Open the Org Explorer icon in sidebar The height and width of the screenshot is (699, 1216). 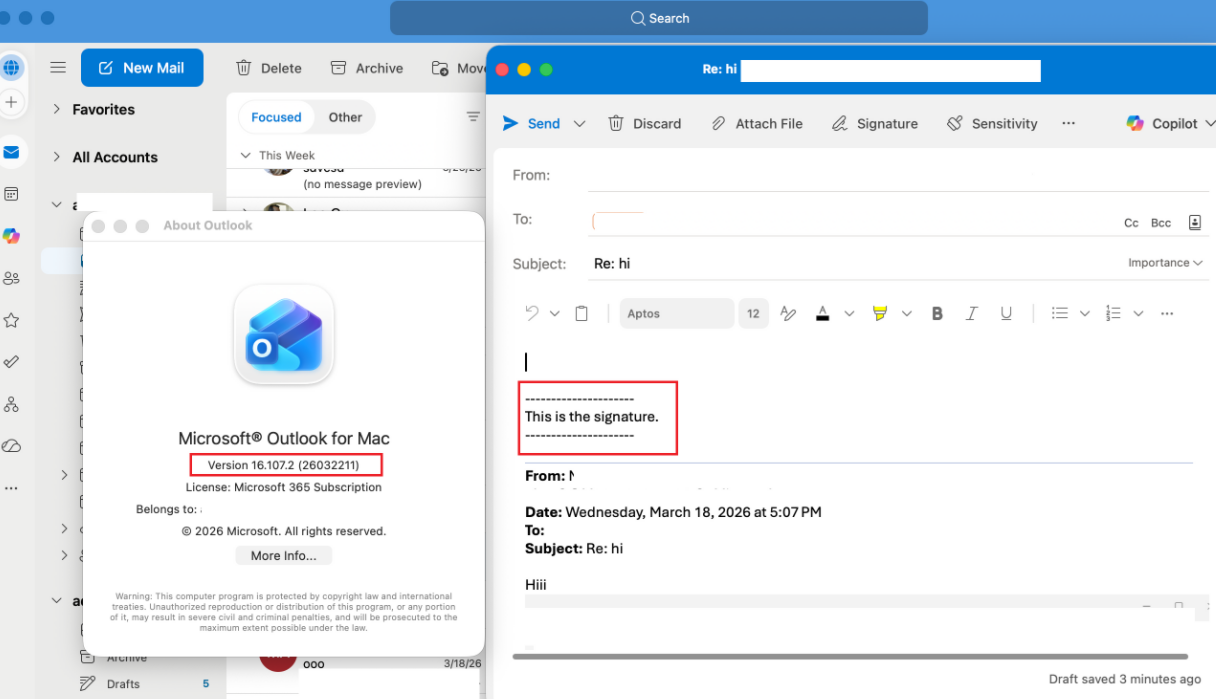[x=12, y=404]
